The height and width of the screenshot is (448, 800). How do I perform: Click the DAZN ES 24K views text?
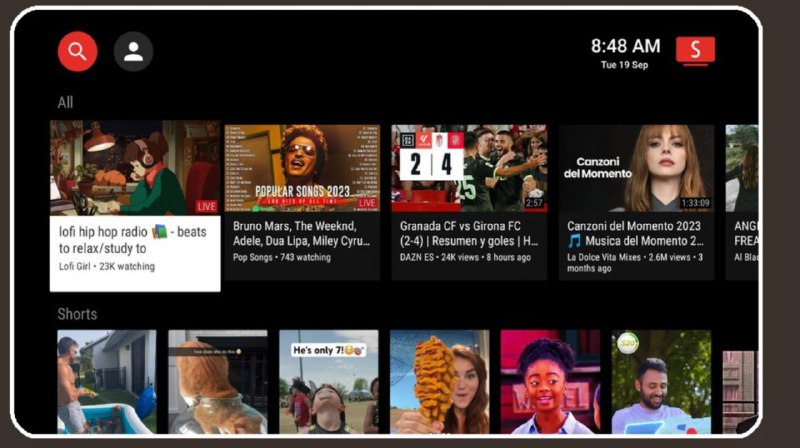pos(465,257)
